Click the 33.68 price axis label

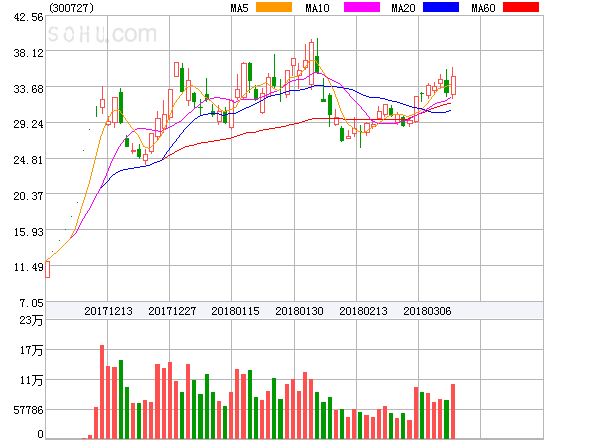28,89
